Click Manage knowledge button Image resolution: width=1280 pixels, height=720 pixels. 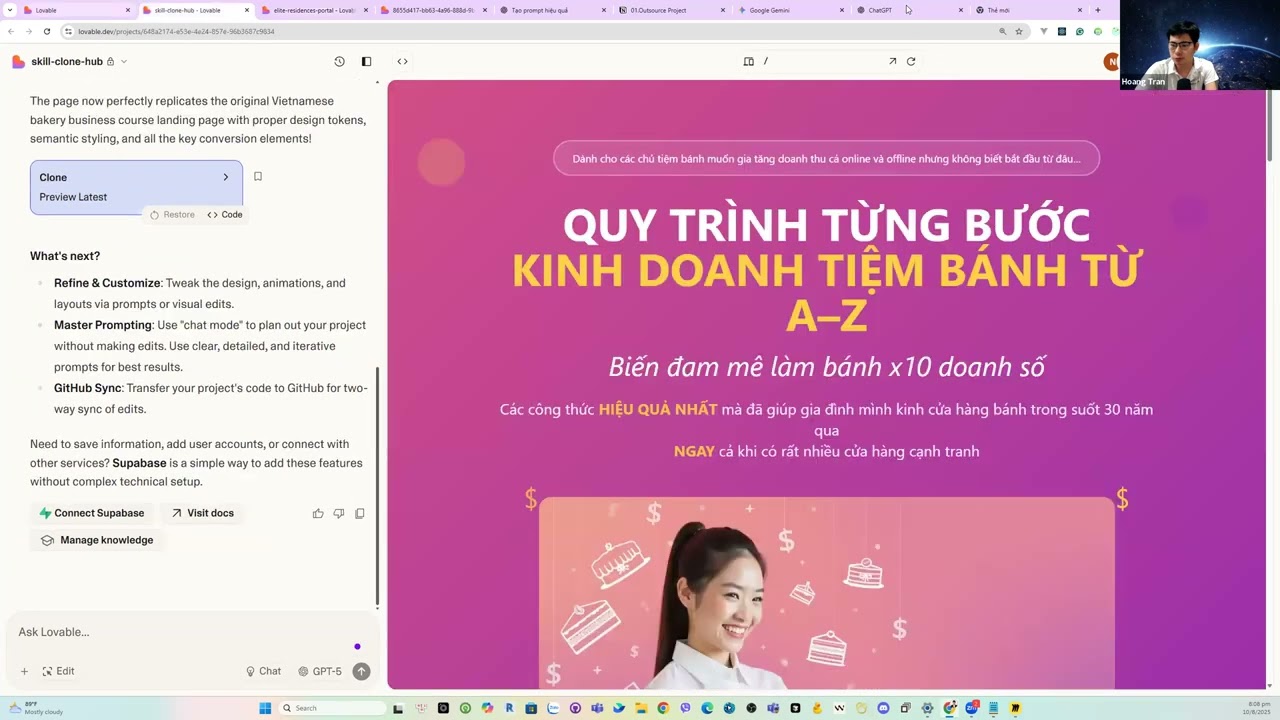pyautogui.click(x=97, y=540)
